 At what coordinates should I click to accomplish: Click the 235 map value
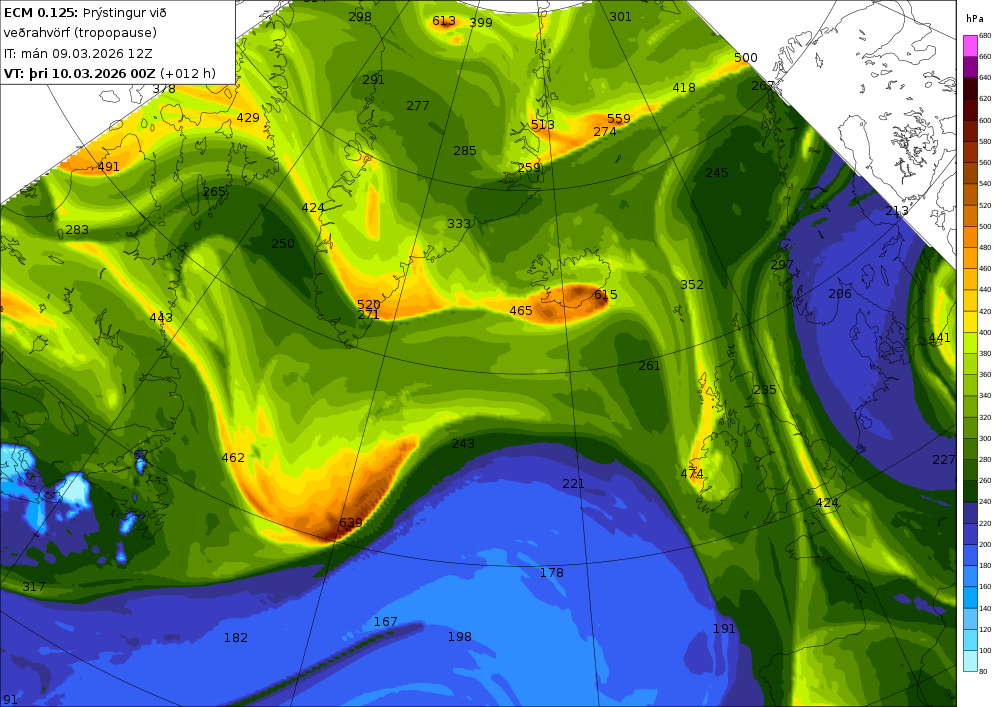765,390
